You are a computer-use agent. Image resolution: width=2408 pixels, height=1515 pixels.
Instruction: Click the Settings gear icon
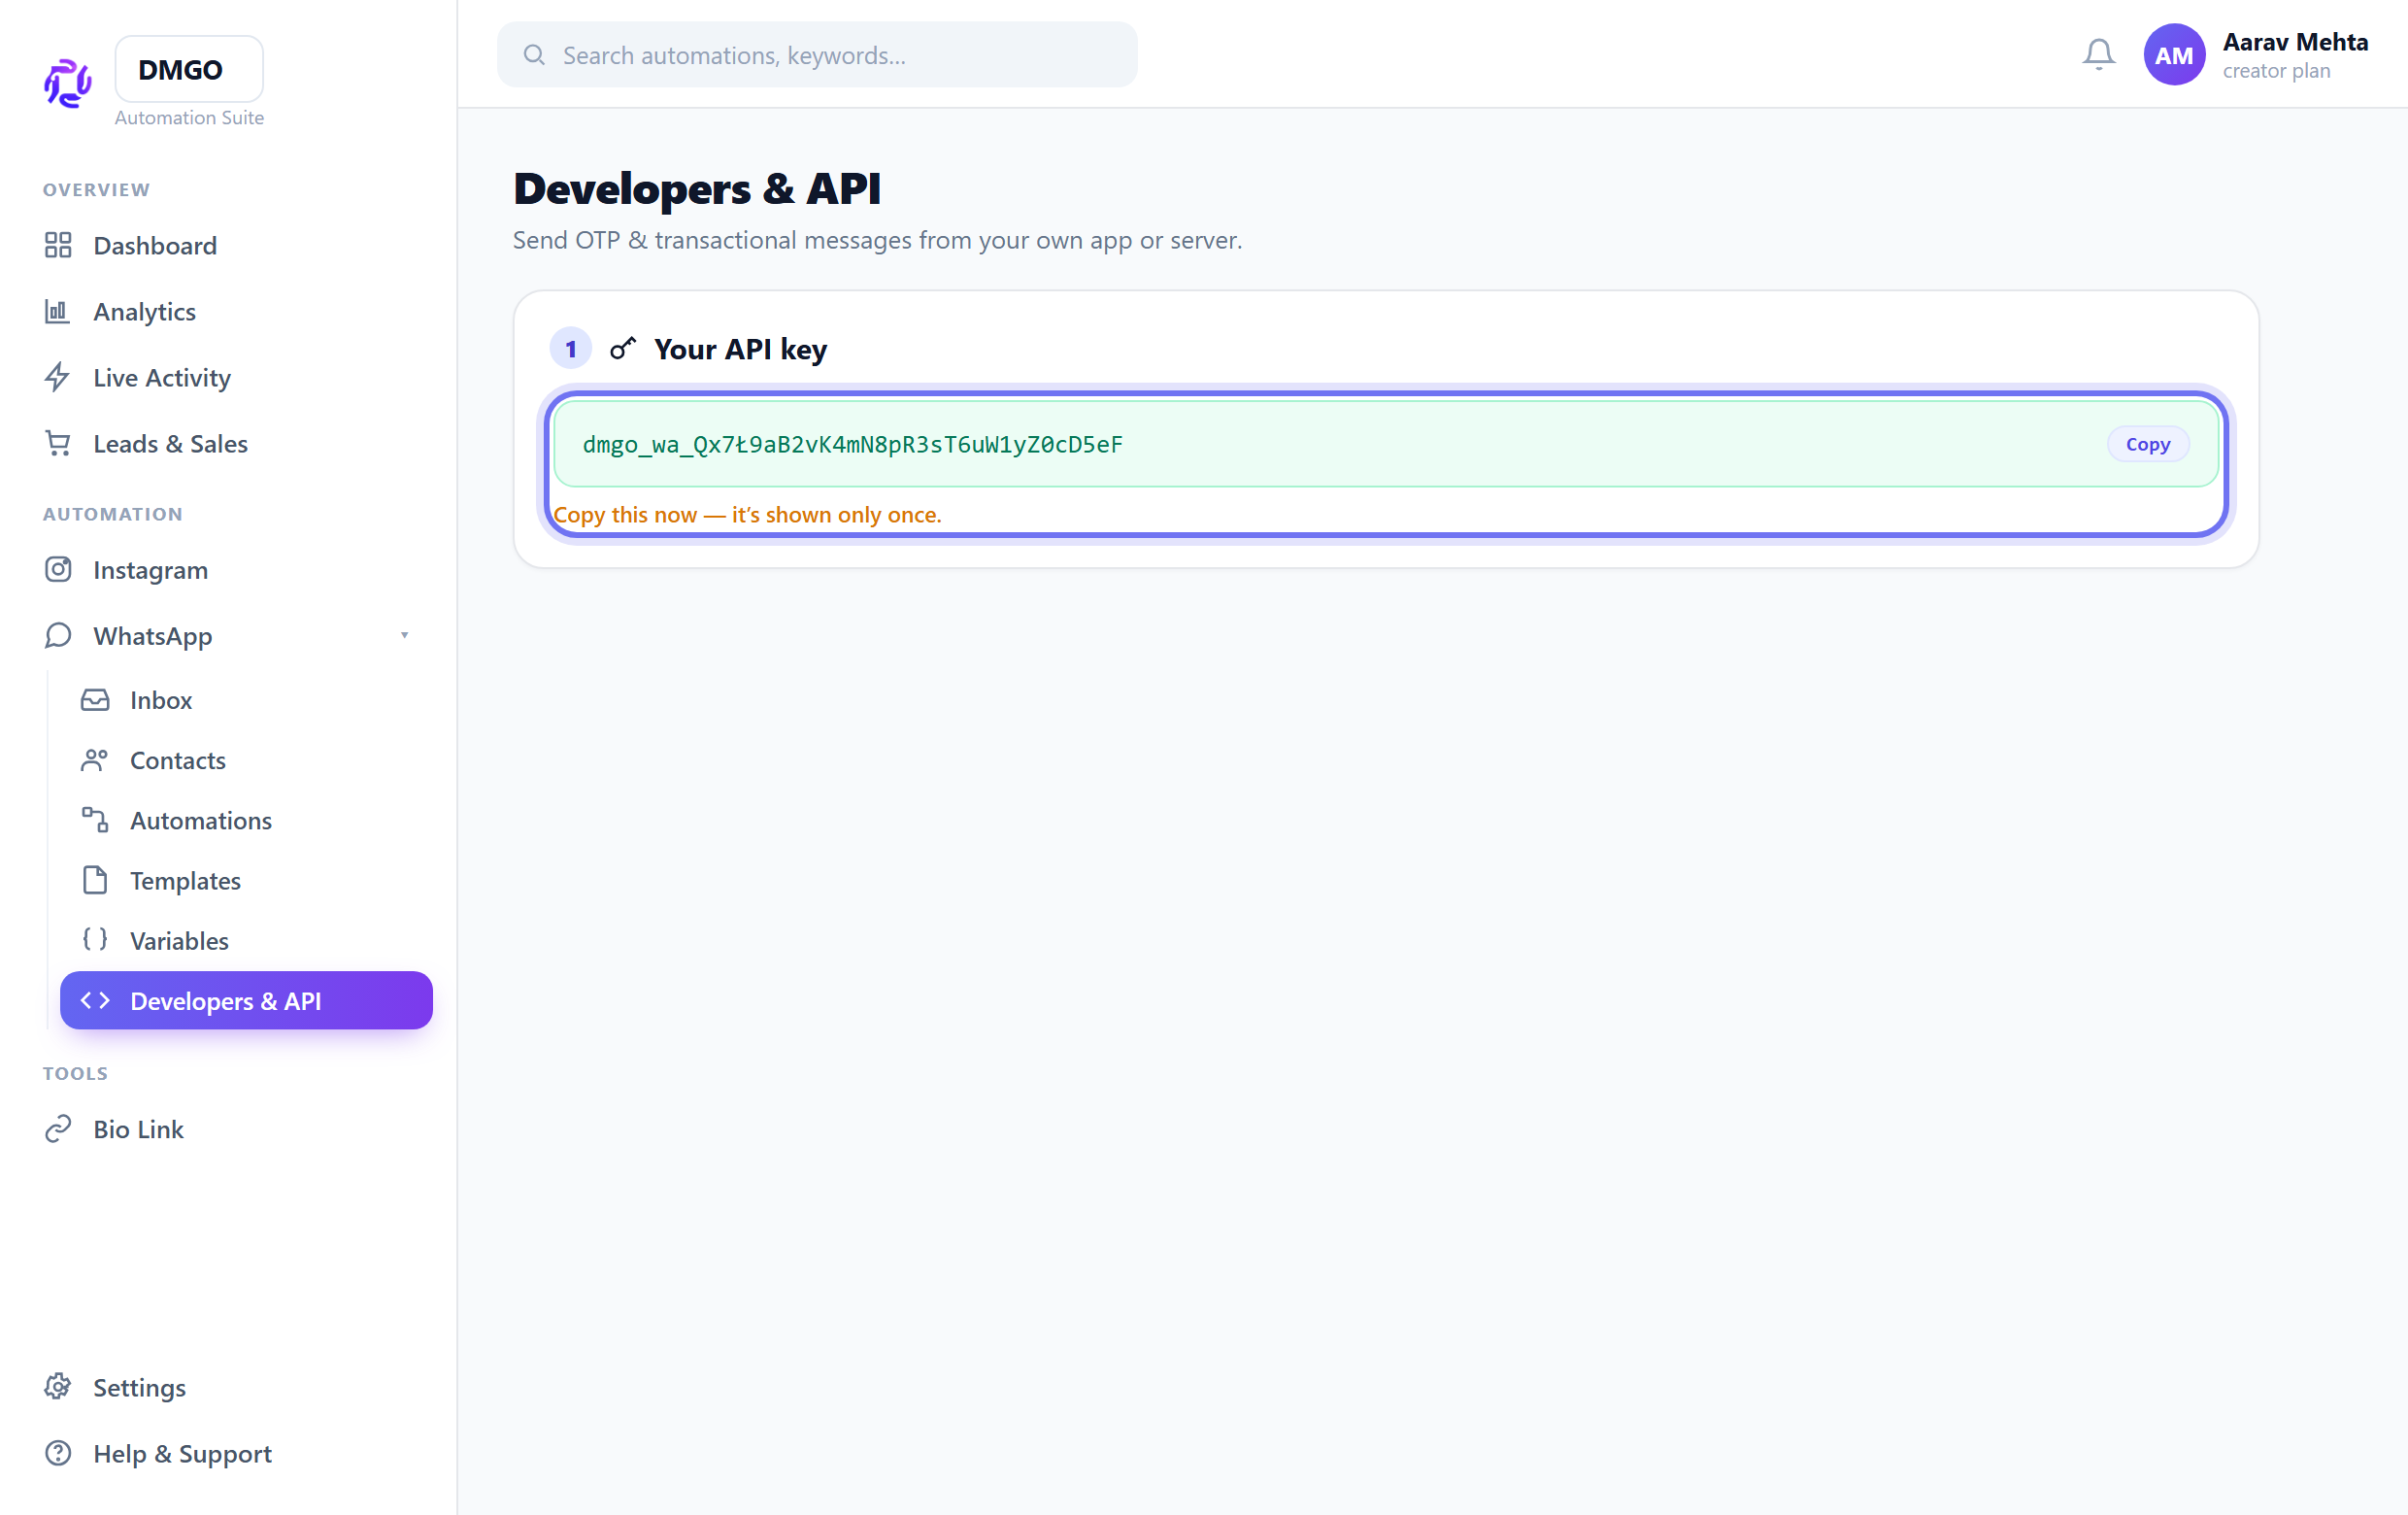point(58,1386)
